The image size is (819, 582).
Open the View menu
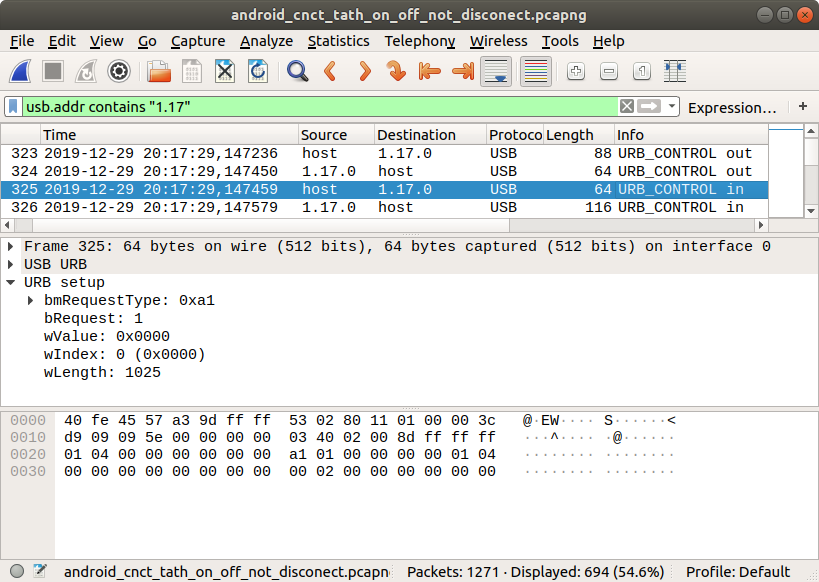tap(107, 41)
